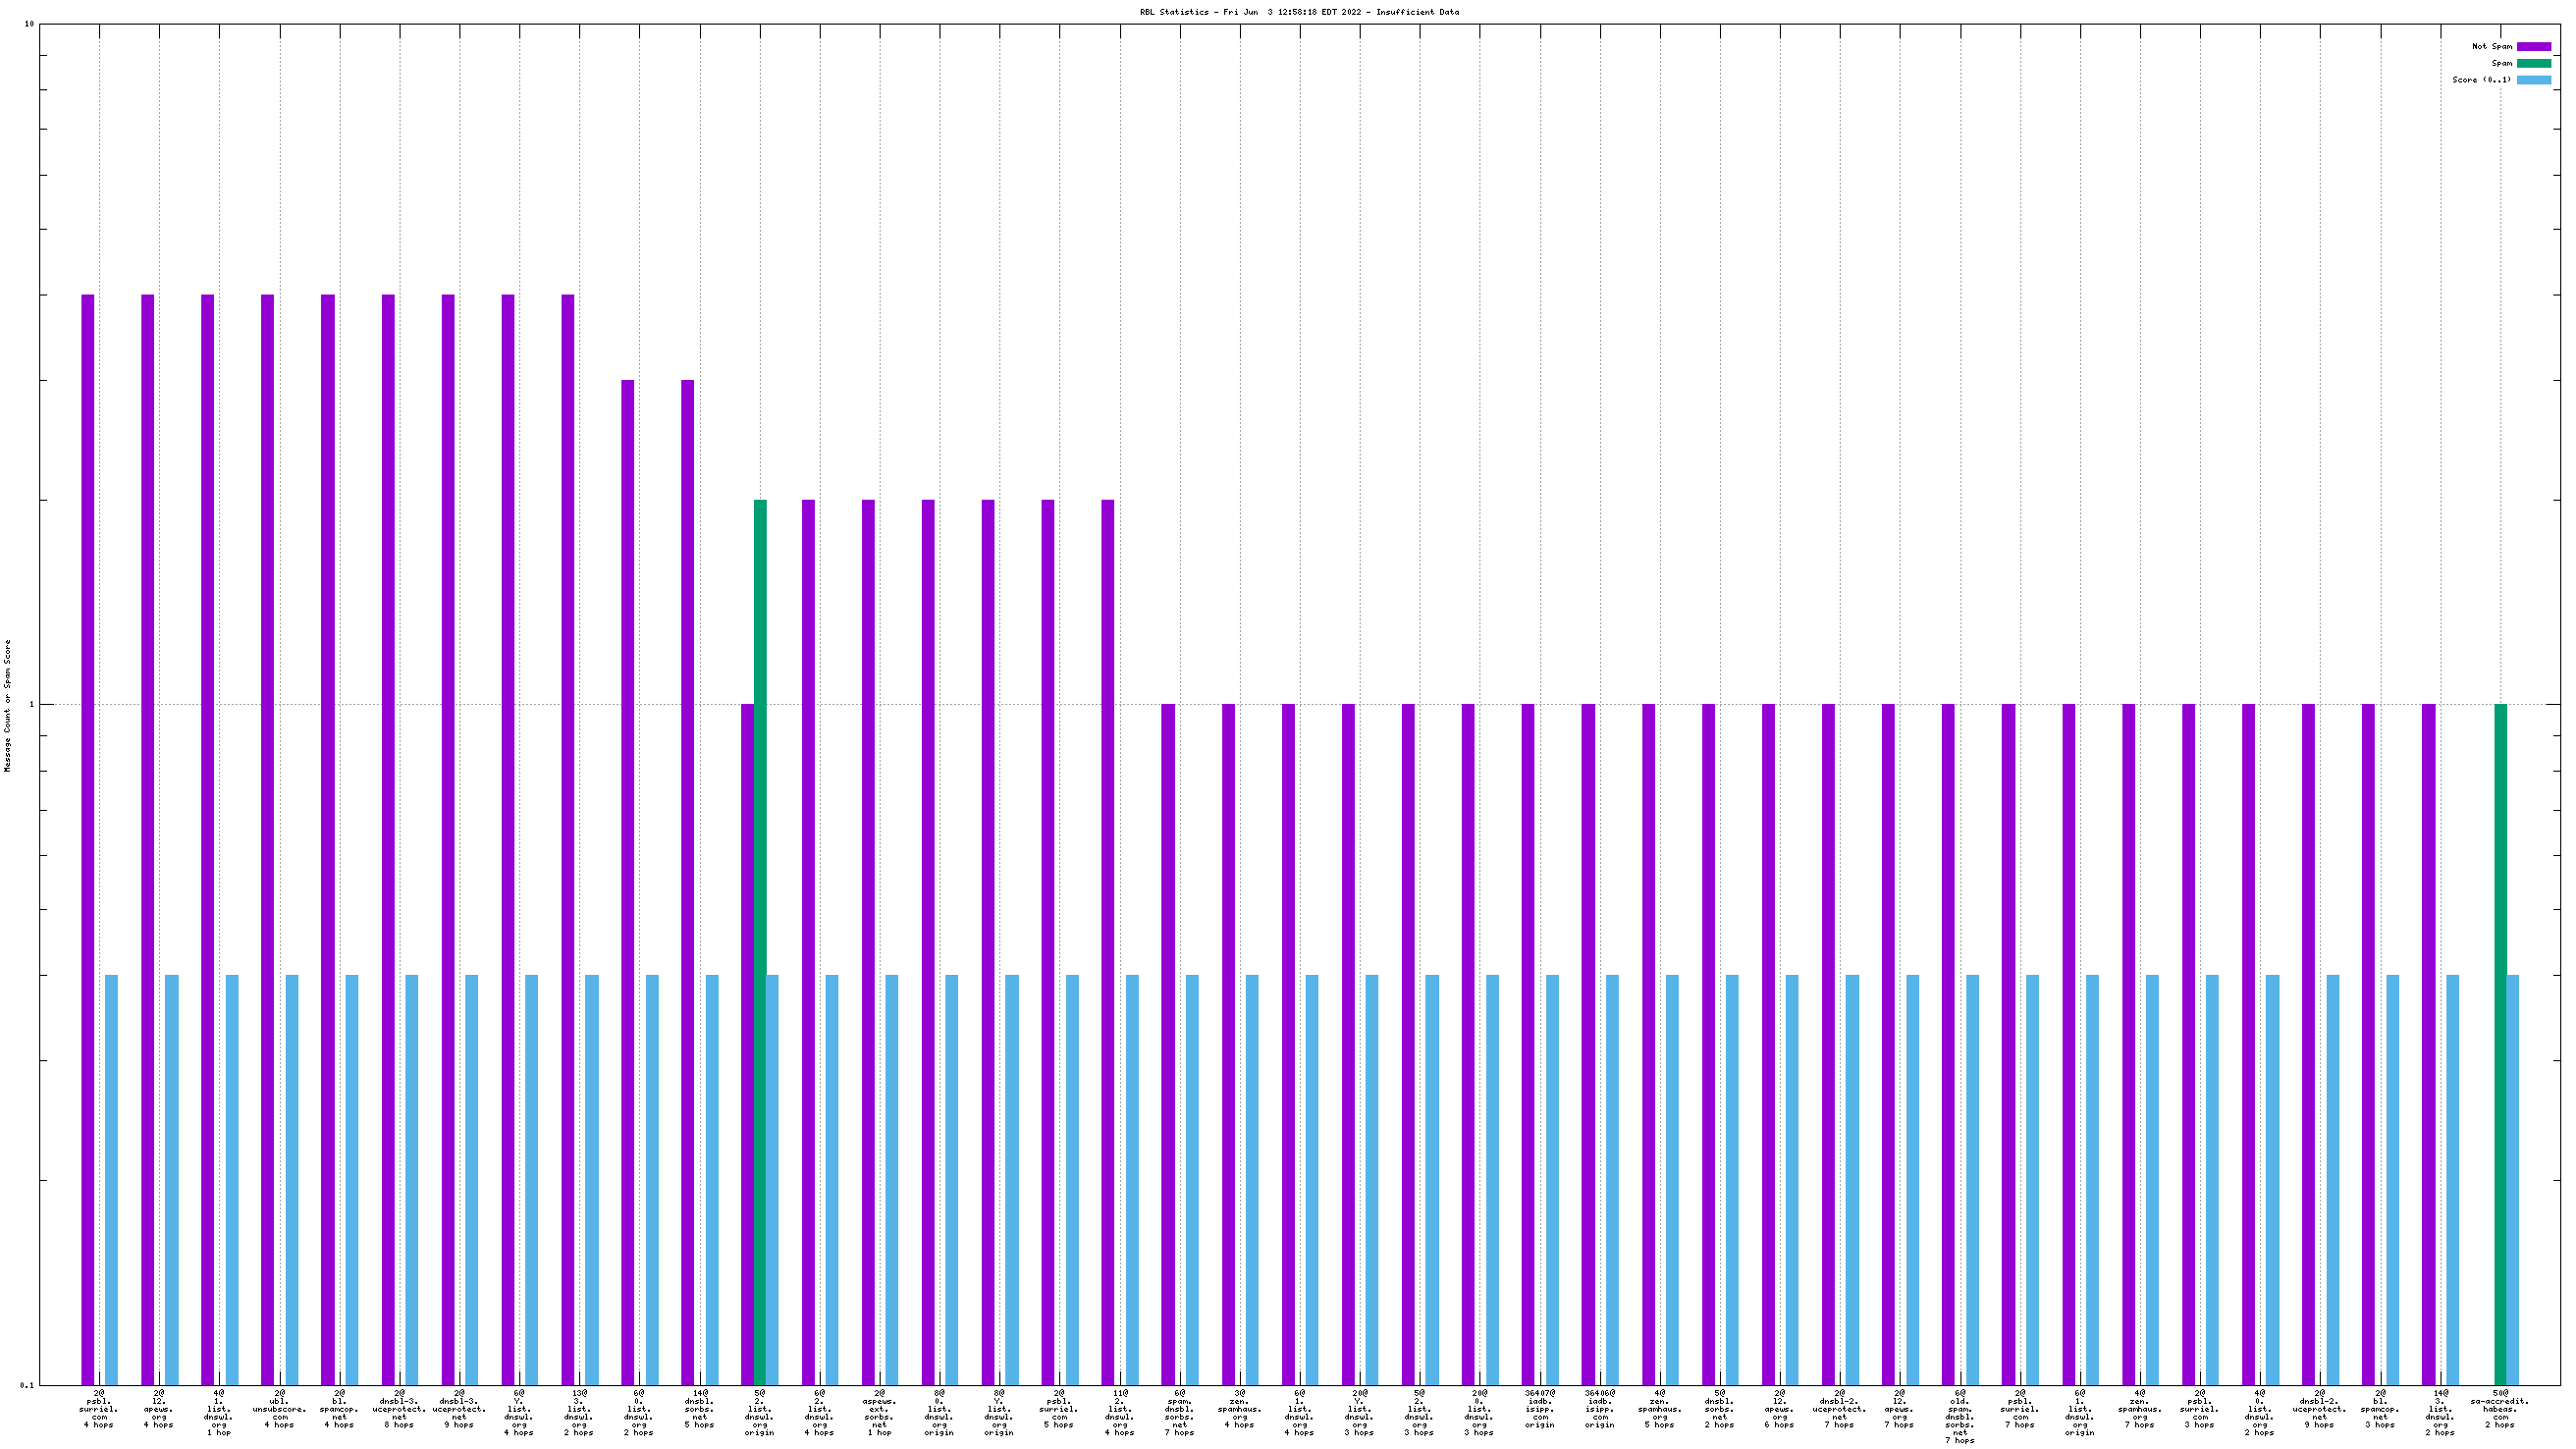Click the 'zen.spamhaus.org 5 hops' axis label

[1659, 1408]
